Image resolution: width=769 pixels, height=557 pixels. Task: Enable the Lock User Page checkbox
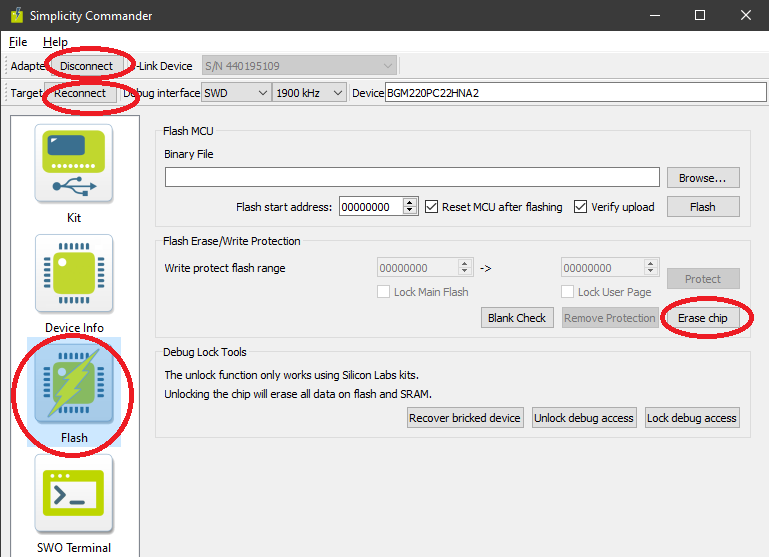tap(567, 292)
